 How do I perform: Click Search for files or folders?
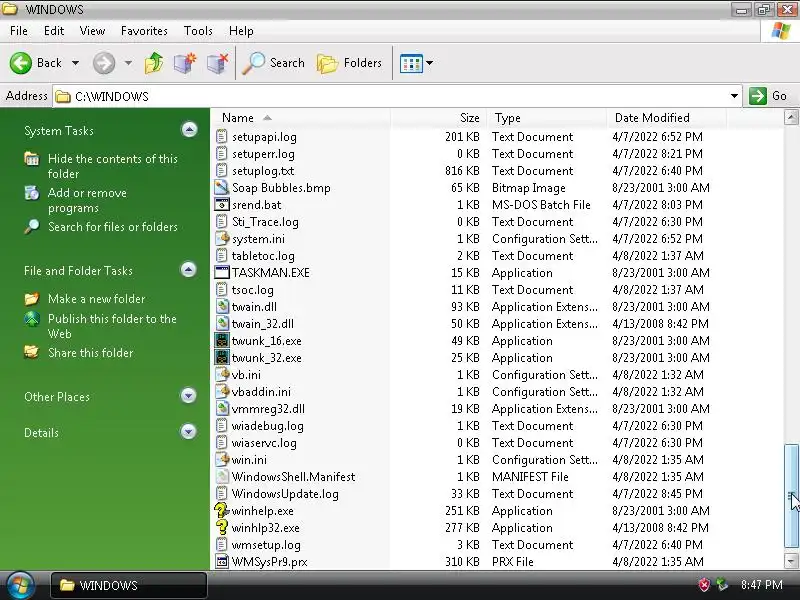(x=113, y=227)
